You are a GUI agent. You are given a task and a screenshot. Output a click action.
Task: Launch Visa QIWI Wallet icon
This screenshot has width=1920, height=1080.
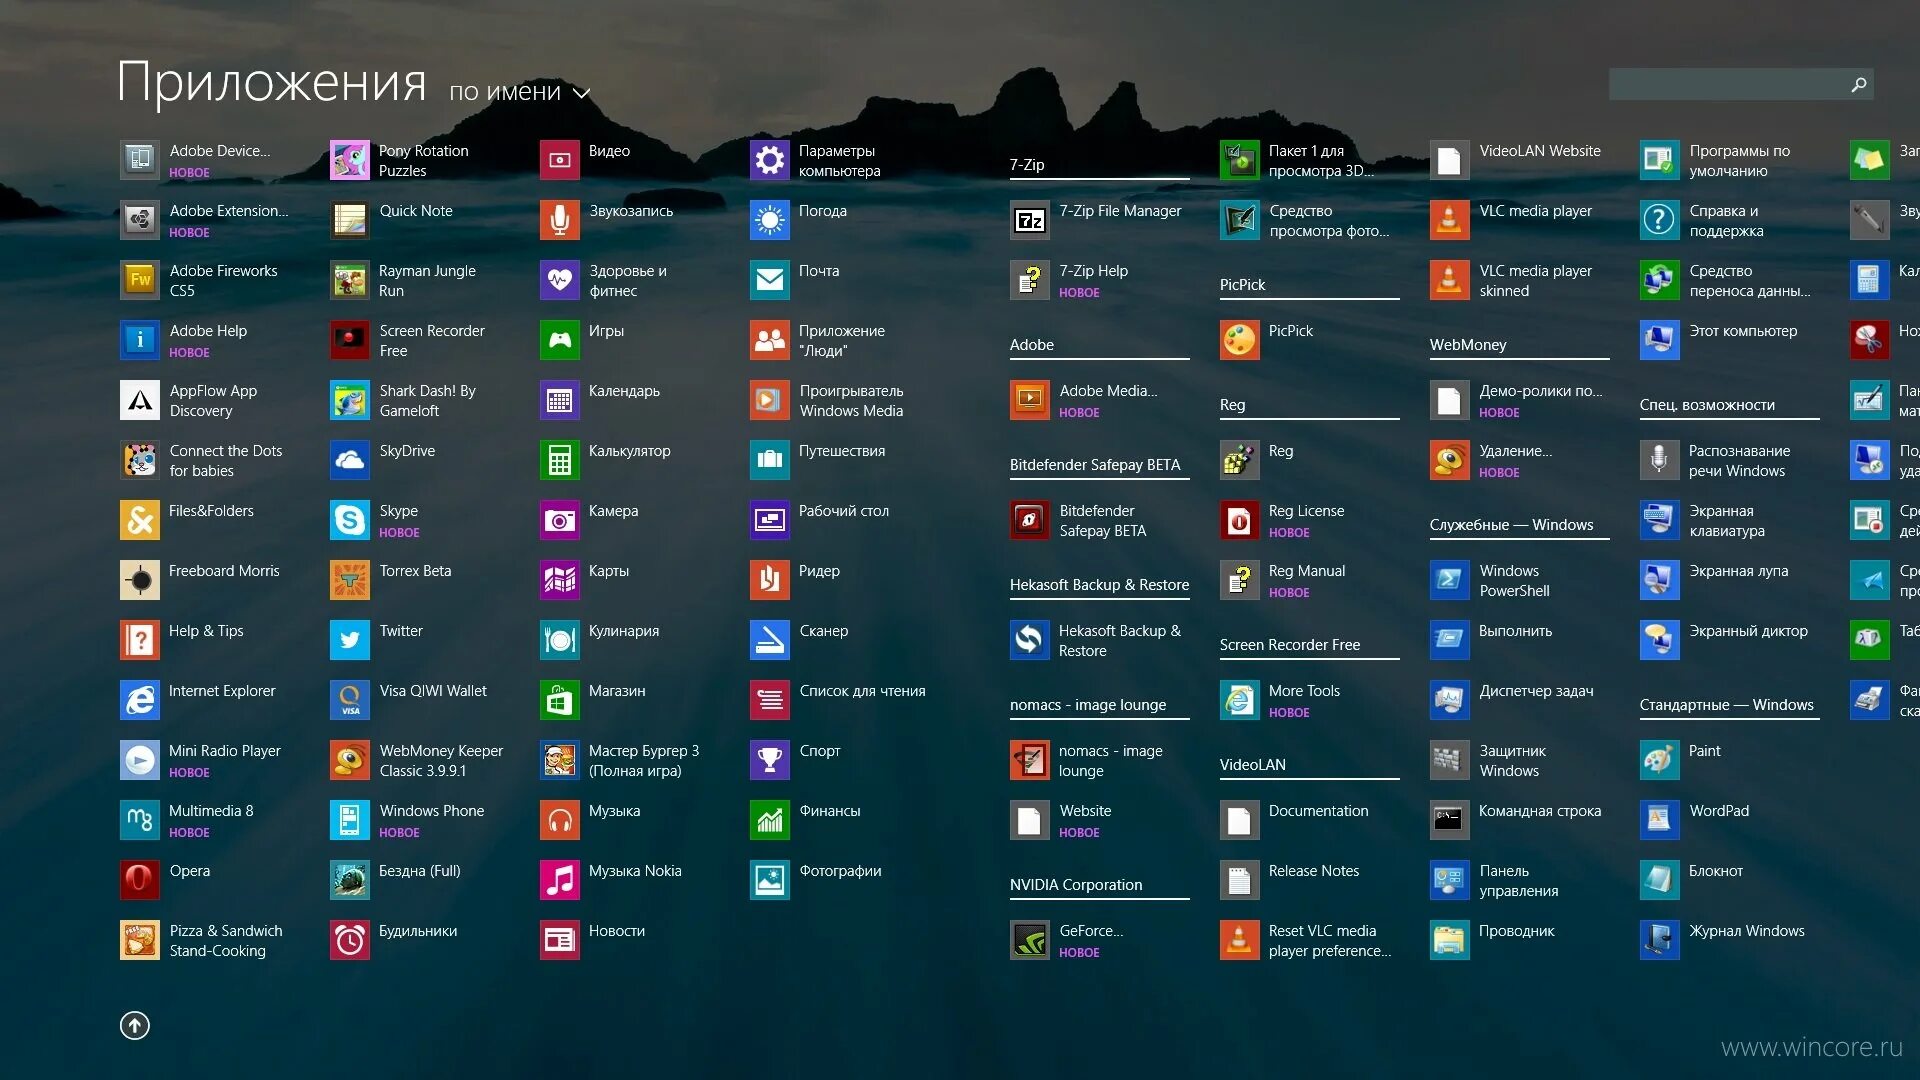click(x=350, y=700)
